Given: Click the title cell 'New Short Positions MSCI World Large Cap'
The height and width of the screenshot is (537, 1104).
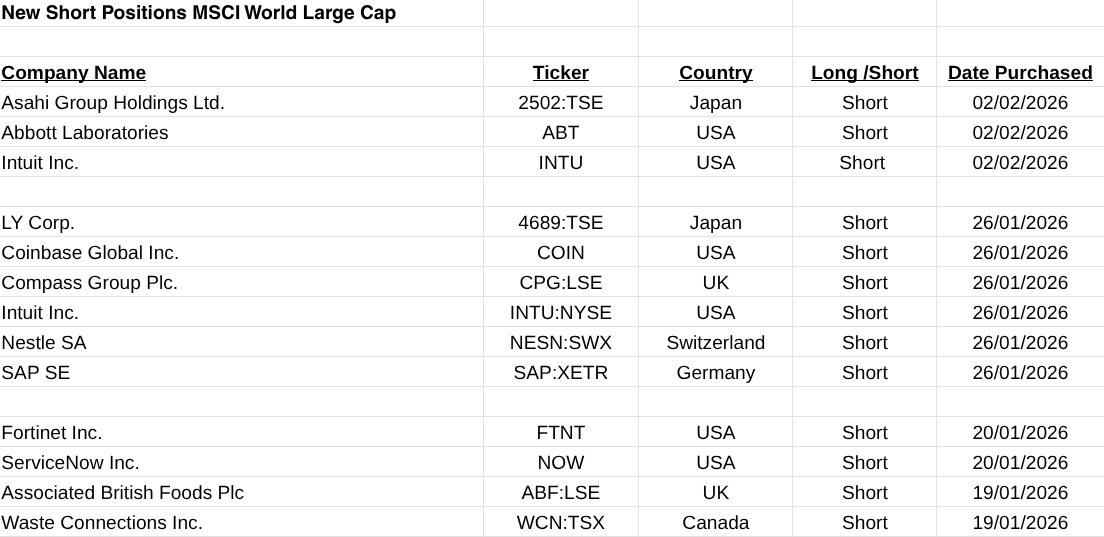Looking at the screenshot, I should click(199, 13).
